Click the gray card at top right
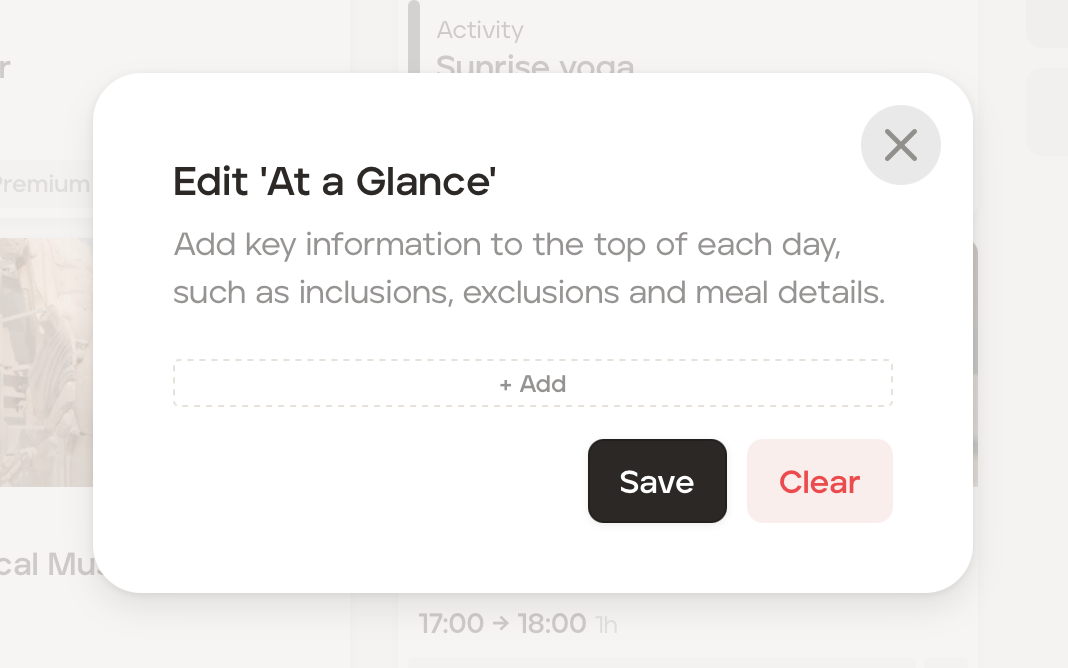1068x668 pixels. [1047, 110]
